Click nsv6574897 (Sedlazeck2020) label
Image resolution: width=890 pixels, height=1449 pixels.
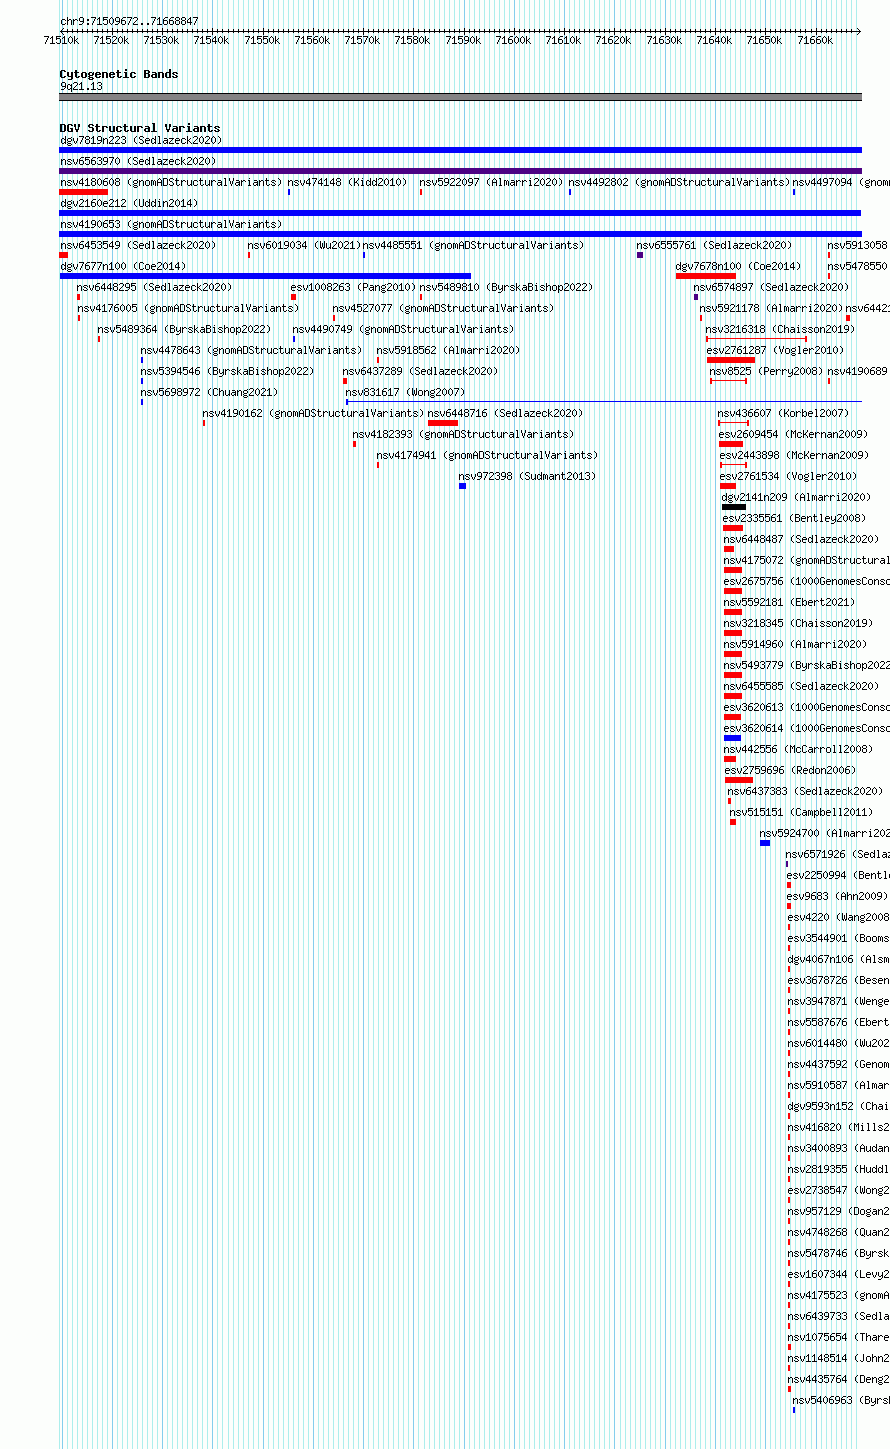(x=771, y=287)
